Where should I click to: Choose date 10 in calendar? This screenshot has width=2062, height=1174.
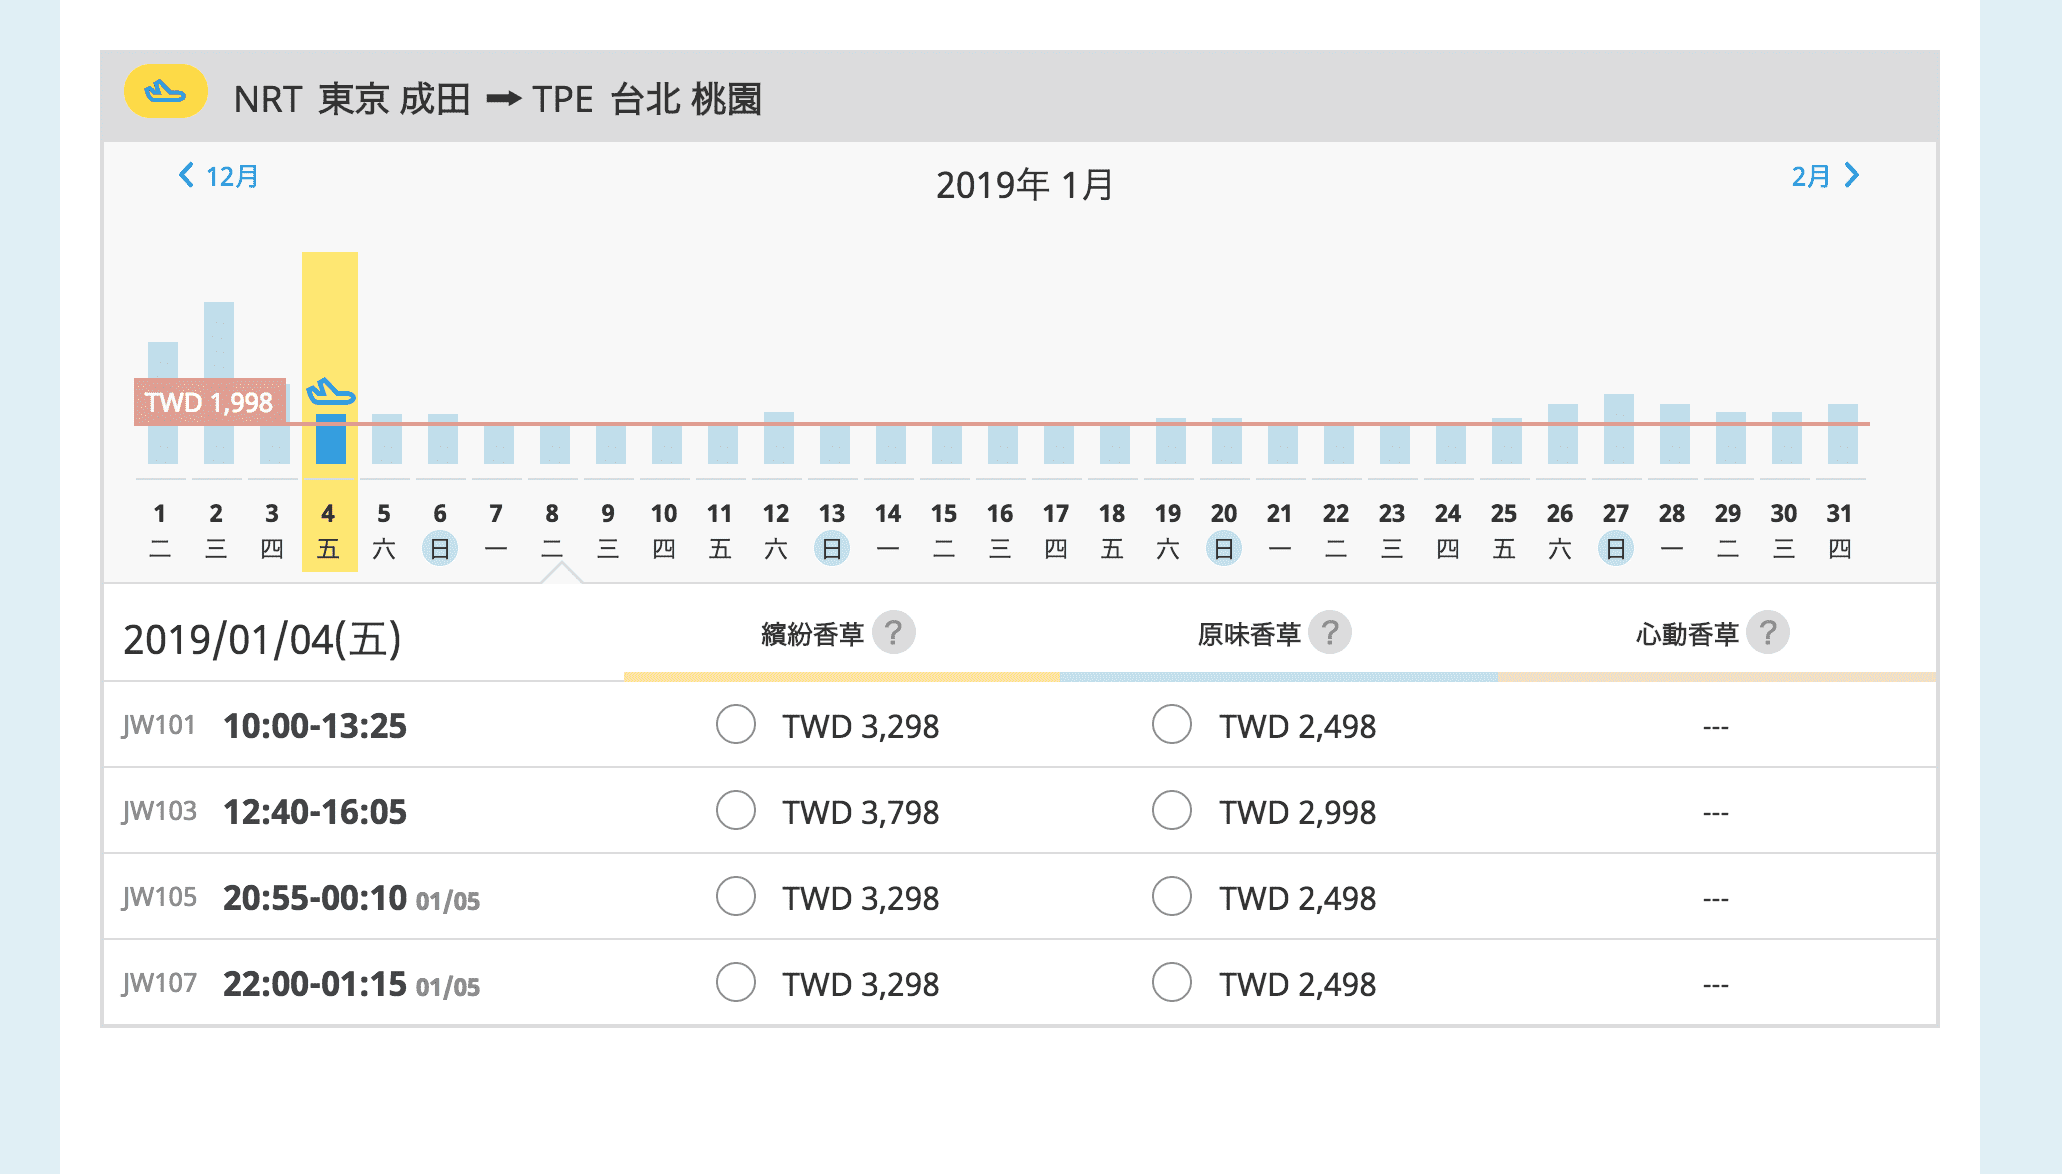(x=664, y=530)
